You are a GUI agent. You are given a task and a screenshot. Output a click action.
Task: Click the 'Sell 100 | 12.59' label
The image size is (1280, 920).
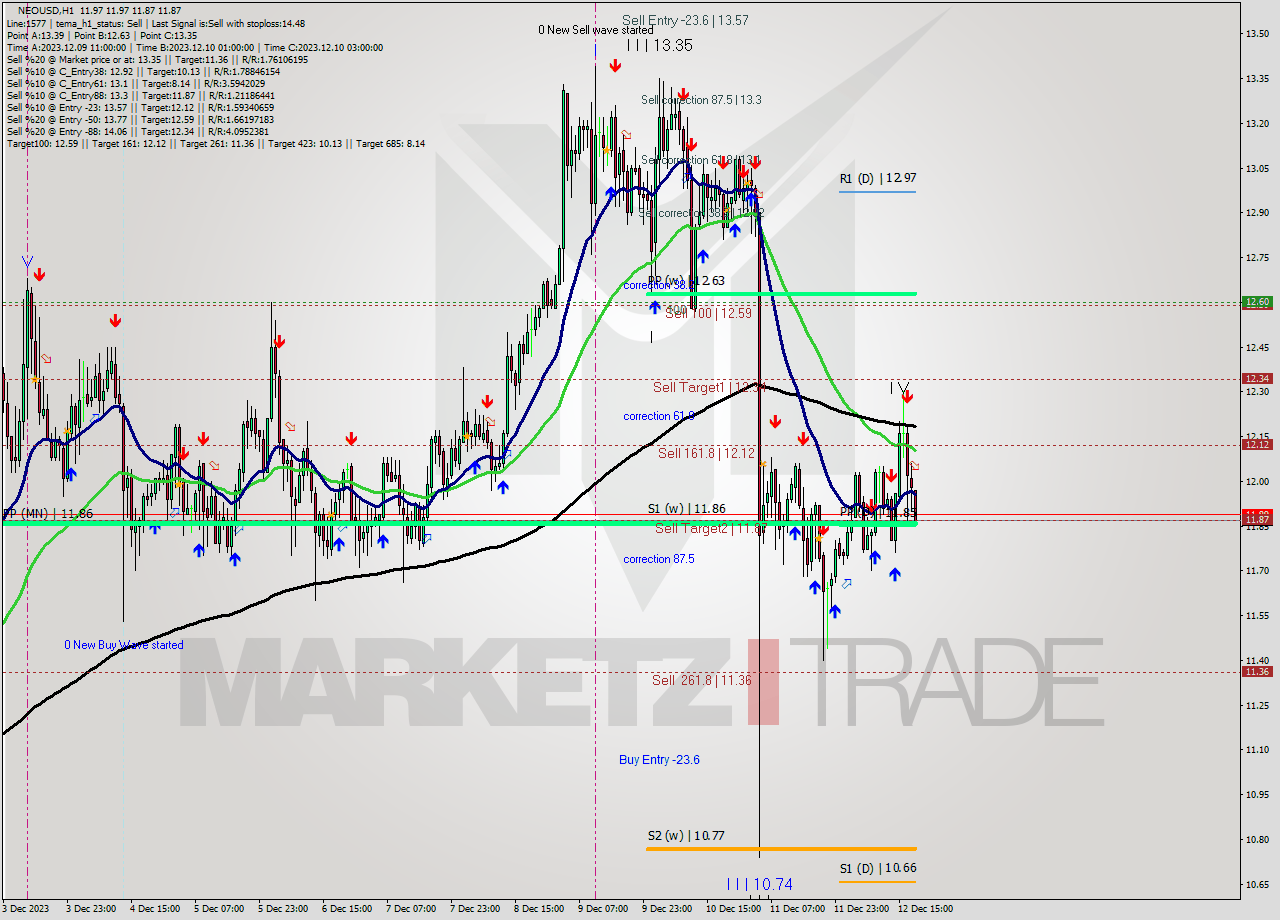(x=708, y=313)
